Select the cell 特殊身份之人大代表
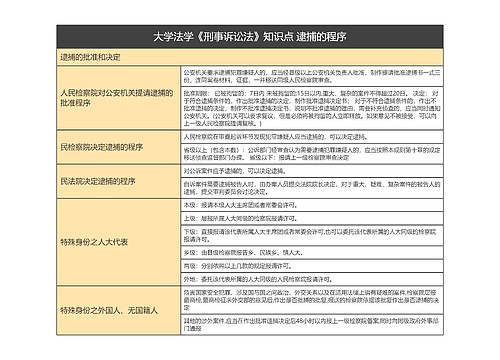The height and width of the screenshot is (360, 500). (x=119, y=242)
